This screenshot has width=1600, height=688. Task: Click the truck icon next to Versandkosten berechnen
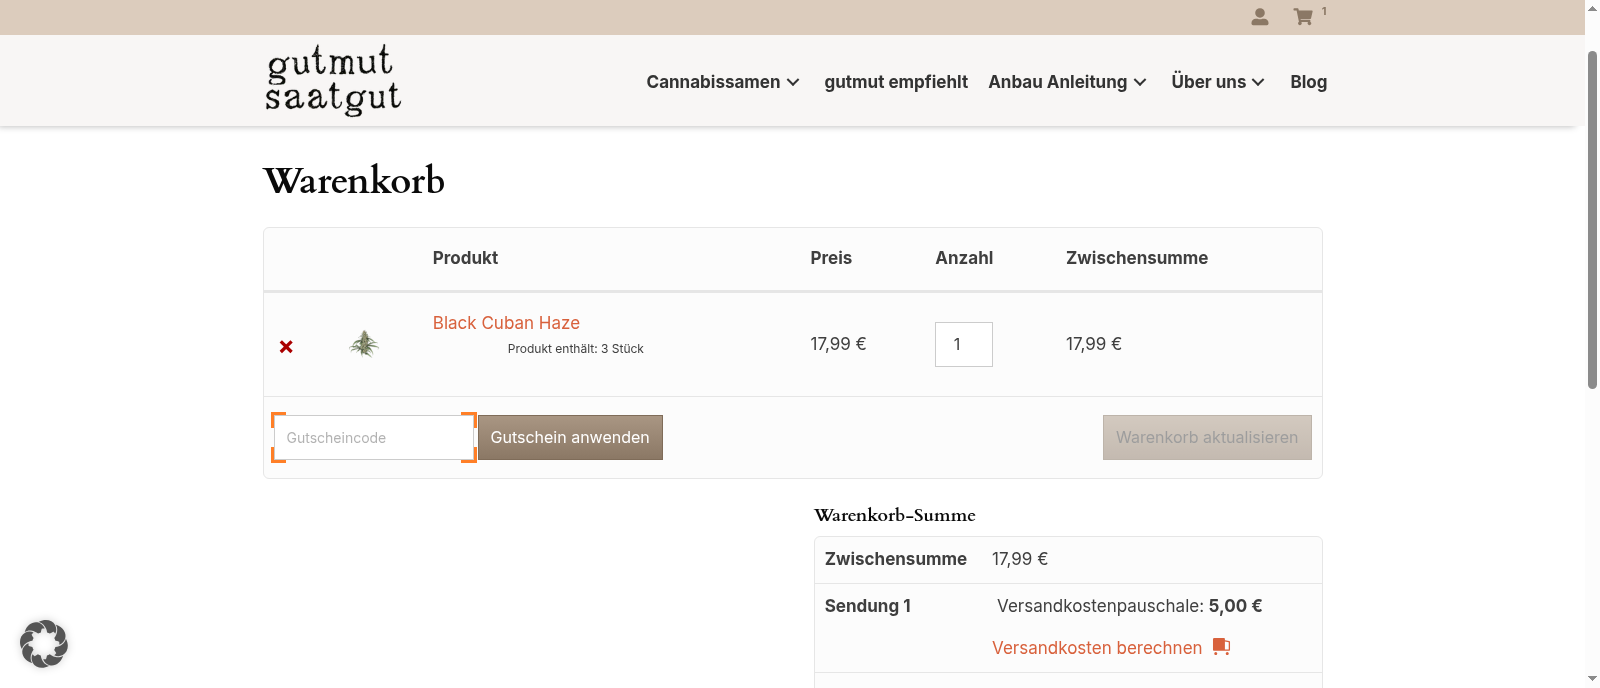point(1221,647)
